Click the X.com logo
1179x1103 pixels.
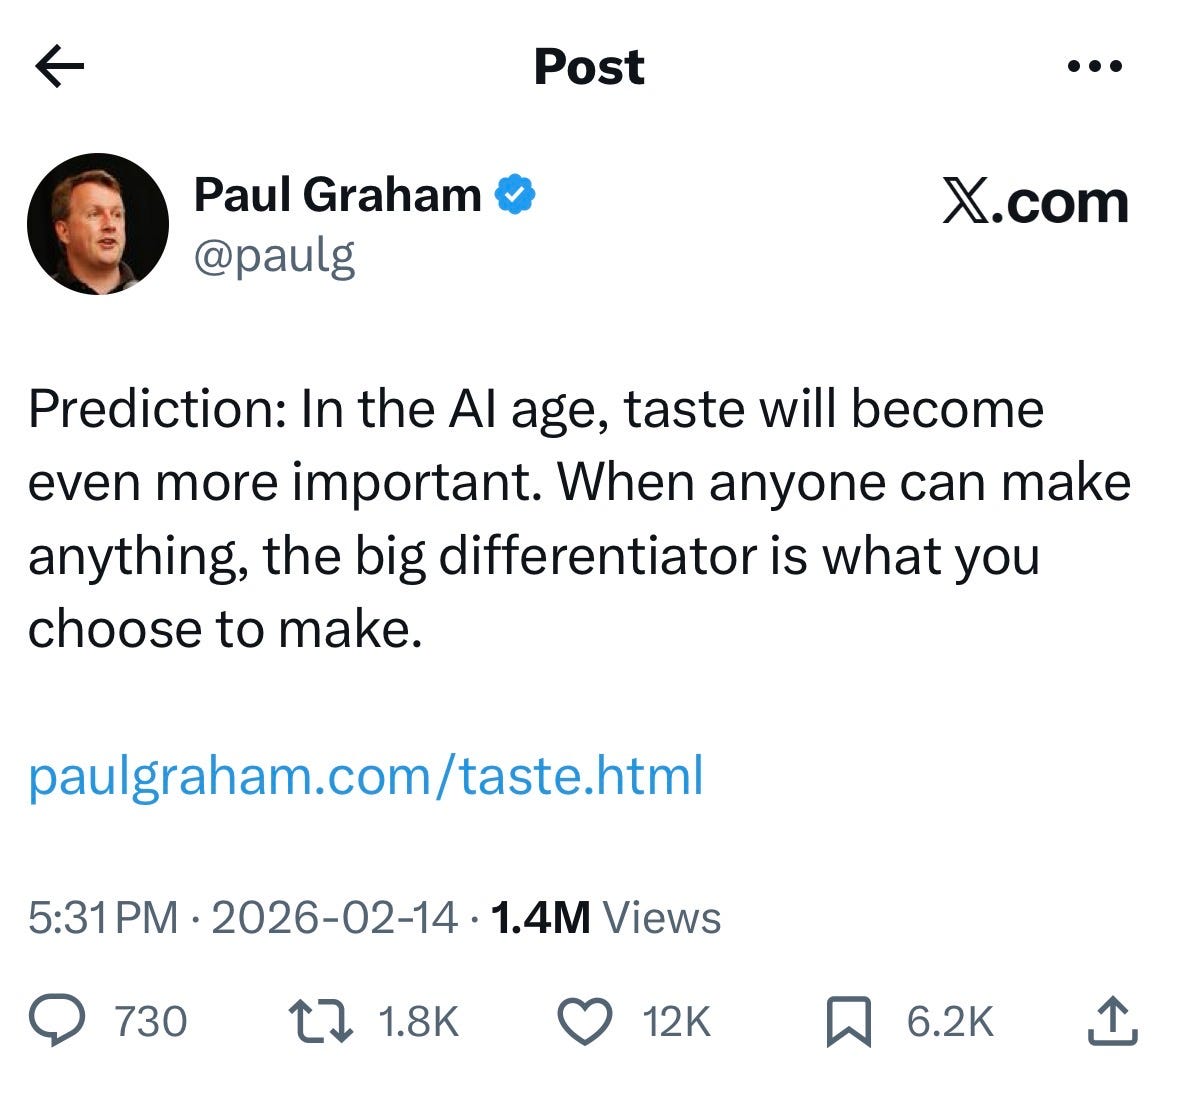tap(1035, 202)
